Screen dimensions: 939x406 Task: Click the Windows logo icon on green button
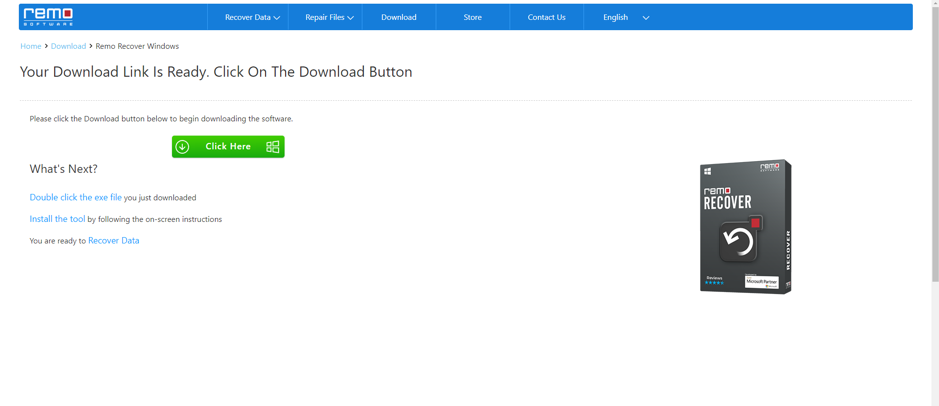(x=272, y=147)
